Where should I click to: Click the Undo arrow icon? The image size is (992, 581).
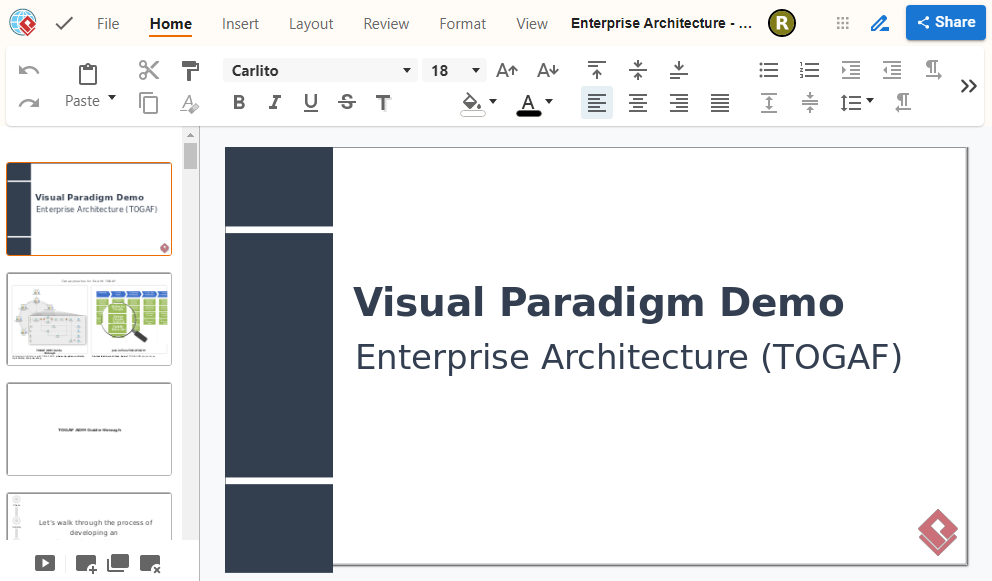click(x=29, y=70)
